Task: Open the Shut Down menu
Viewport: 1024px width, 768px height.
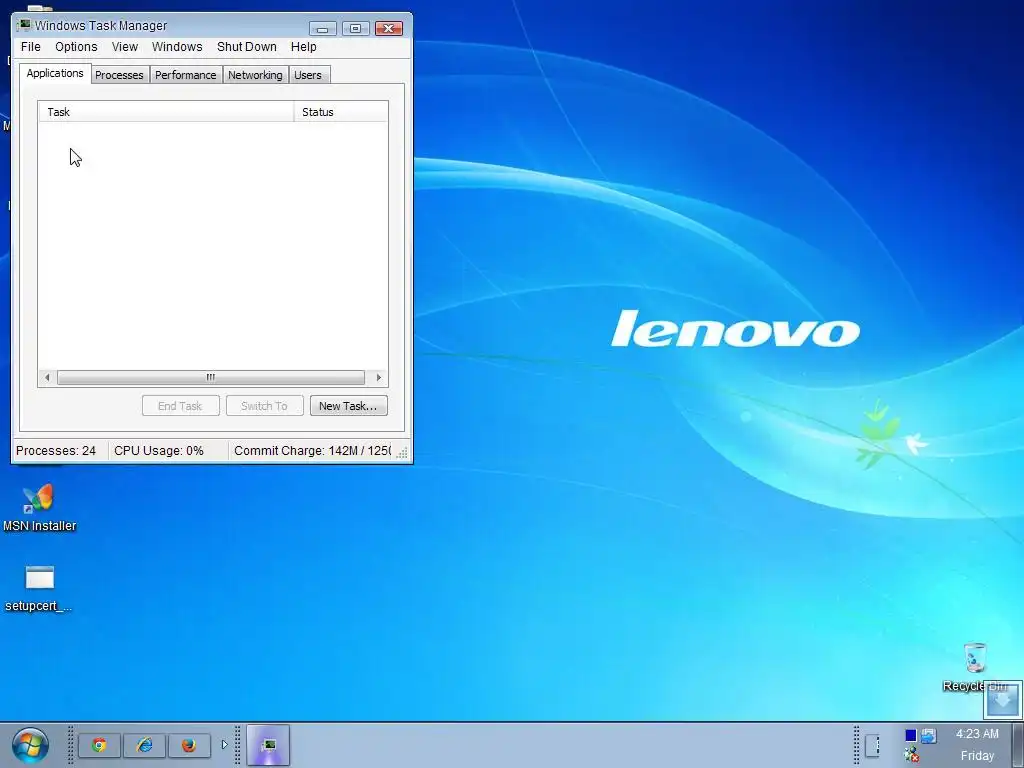Action: click(x=247, y=47)
